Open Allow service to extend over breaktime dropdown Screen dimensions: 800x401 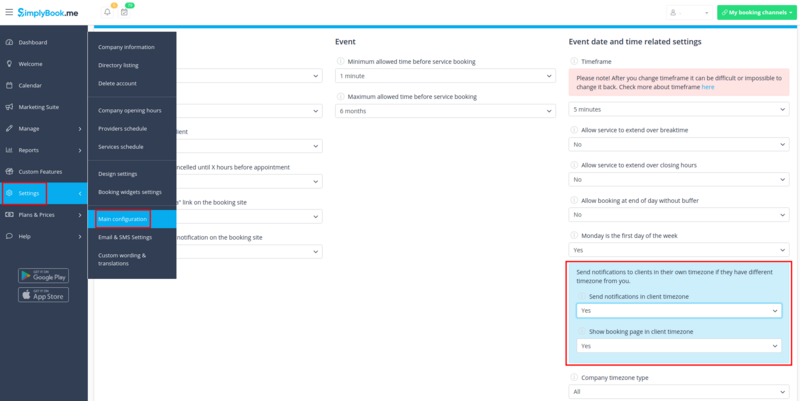point(679,144)
